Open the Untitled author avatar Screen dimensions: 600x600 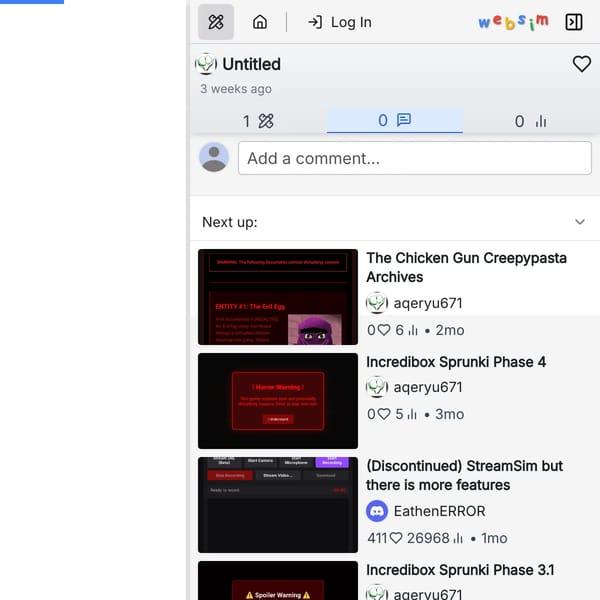(206, 64)
